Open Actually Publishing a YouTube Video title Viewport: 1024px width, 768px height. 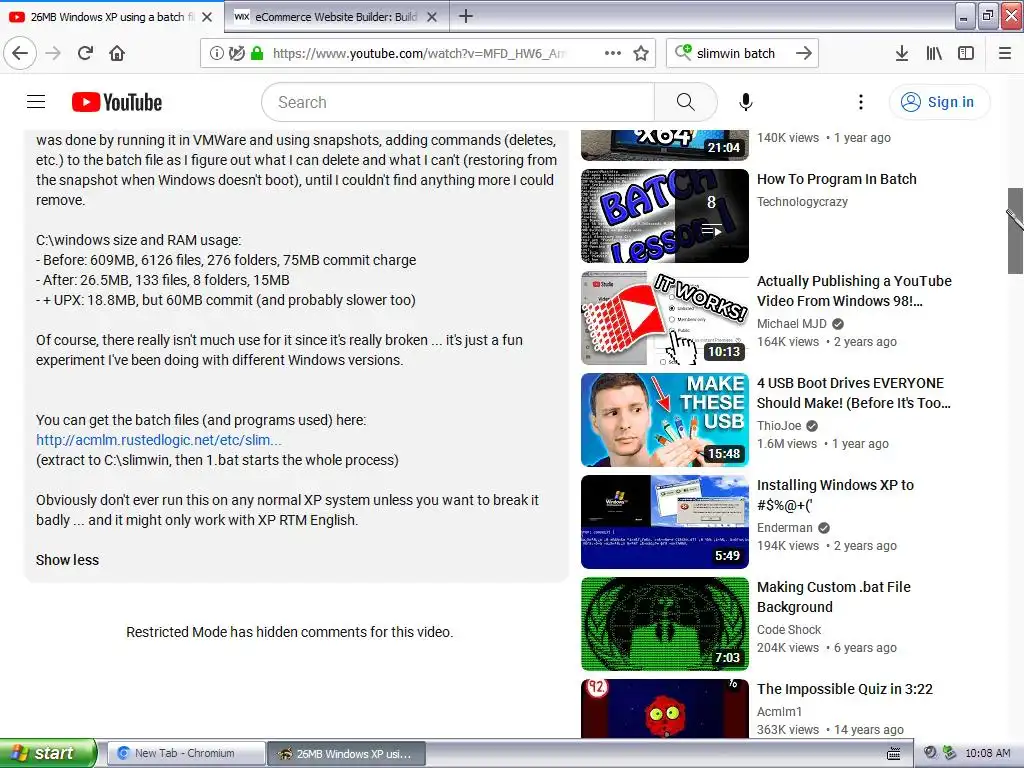click(854, 291)
